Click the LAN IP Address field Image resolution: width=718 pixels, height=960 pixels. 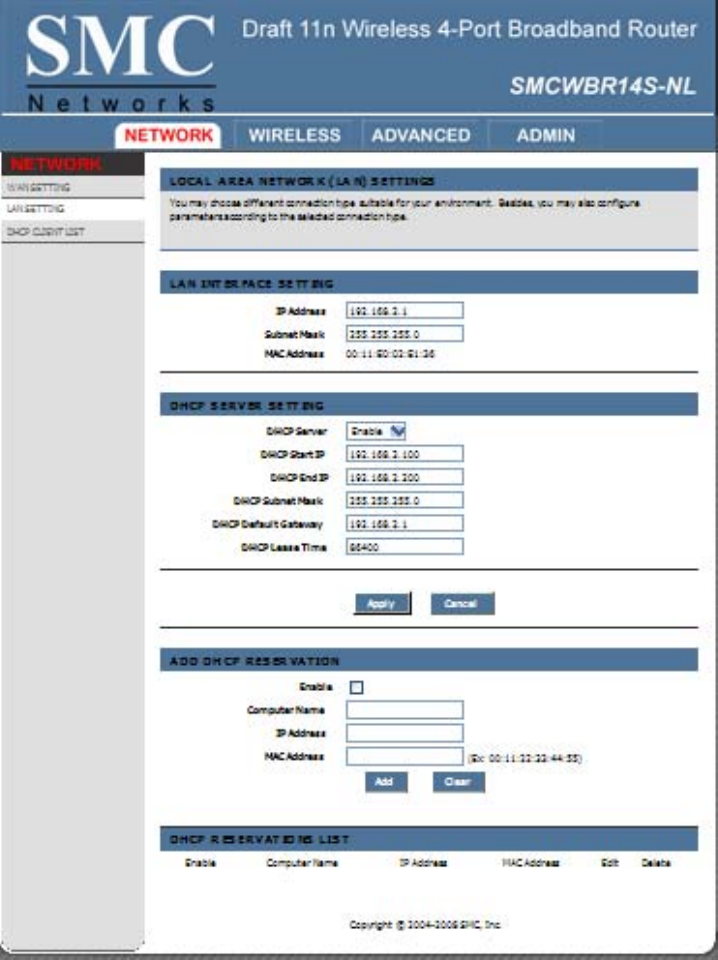405,310
